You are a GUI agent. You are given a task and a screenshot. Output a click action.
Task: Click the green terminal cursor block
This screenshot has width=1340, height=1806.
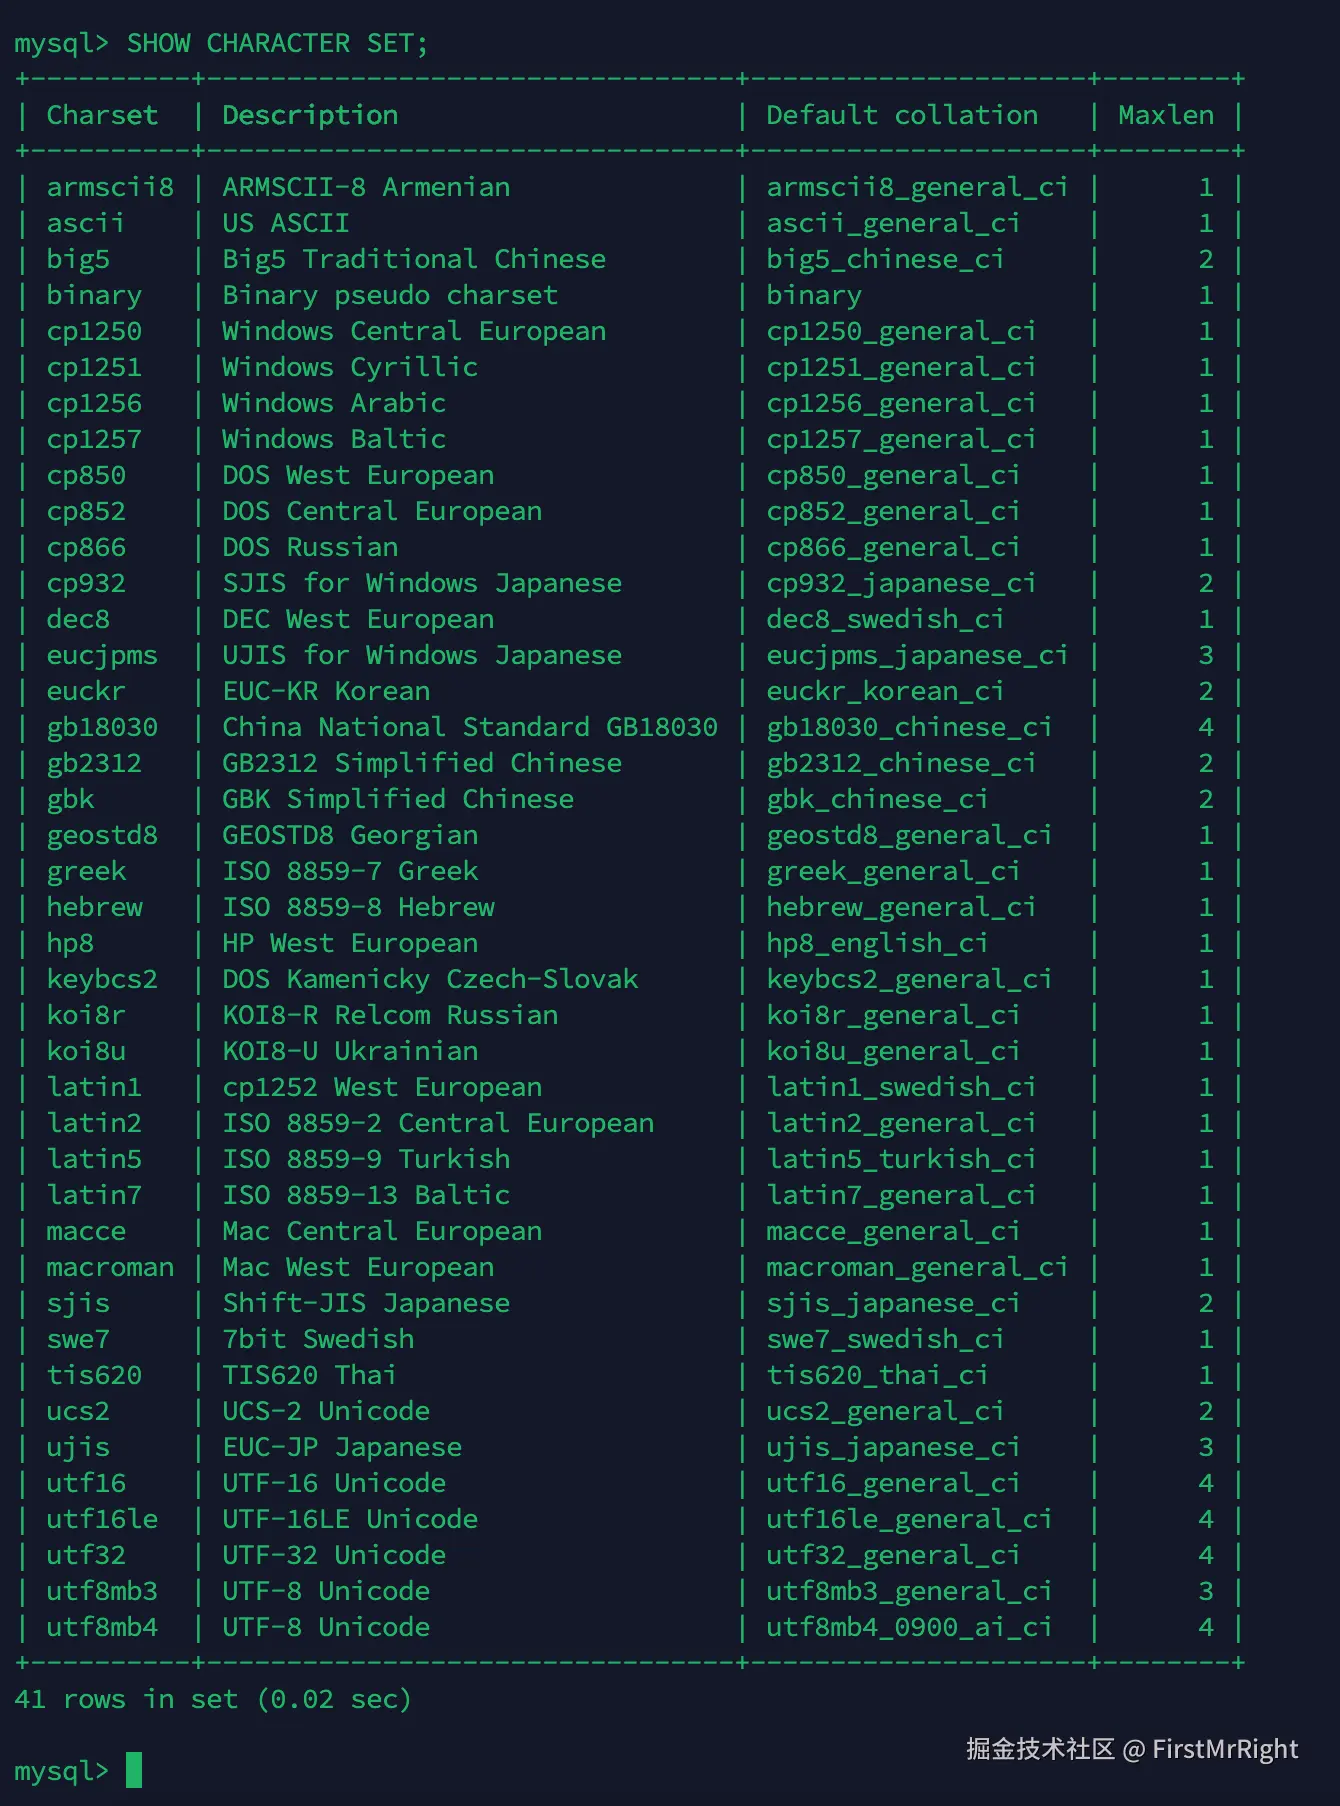tap(134, 1770)
